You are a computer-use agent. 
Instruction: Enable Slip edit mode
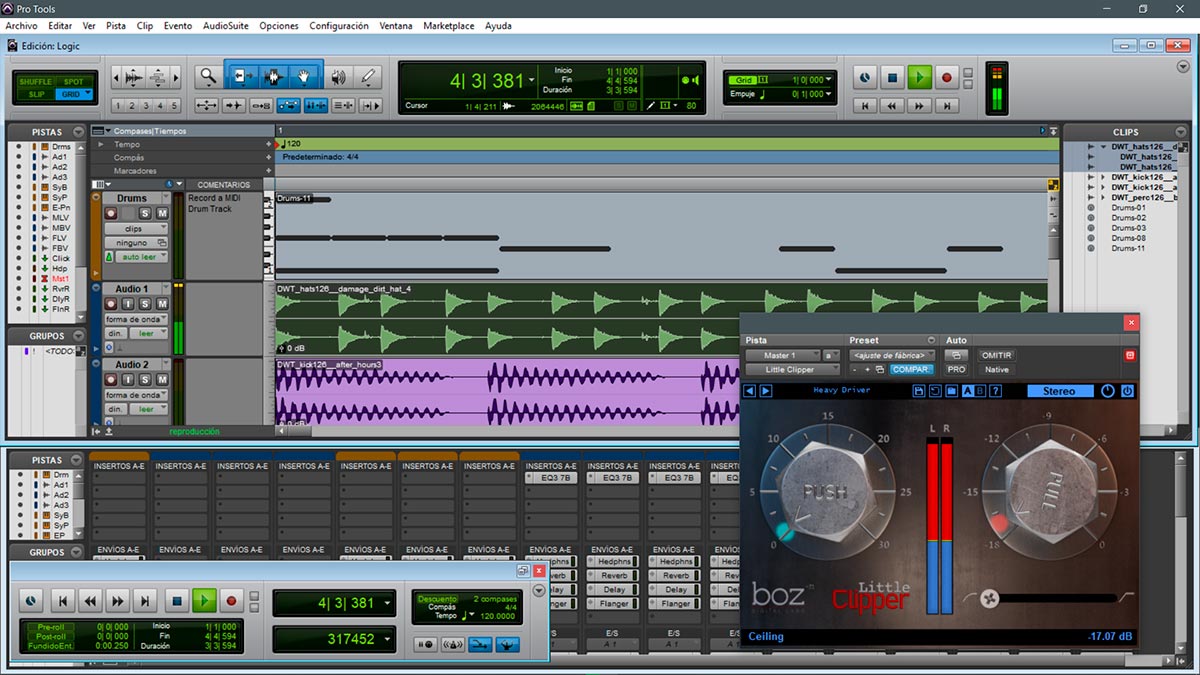36,94
